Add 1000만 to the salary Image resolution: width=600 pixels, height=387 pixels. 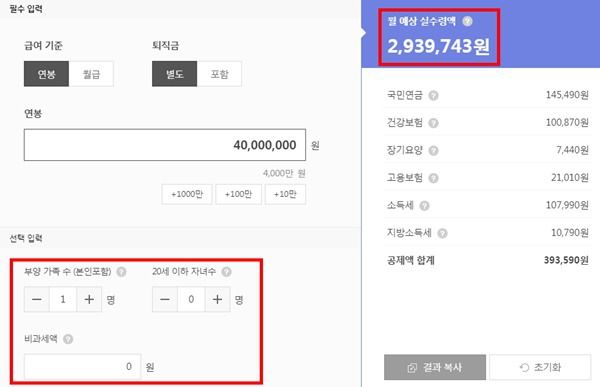187,194
